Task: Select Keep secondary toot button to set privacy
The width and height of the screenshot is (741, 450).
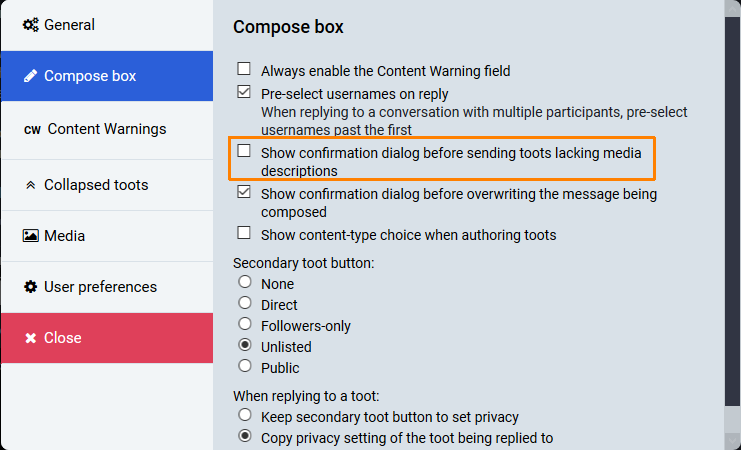Action: coord(243,415)
